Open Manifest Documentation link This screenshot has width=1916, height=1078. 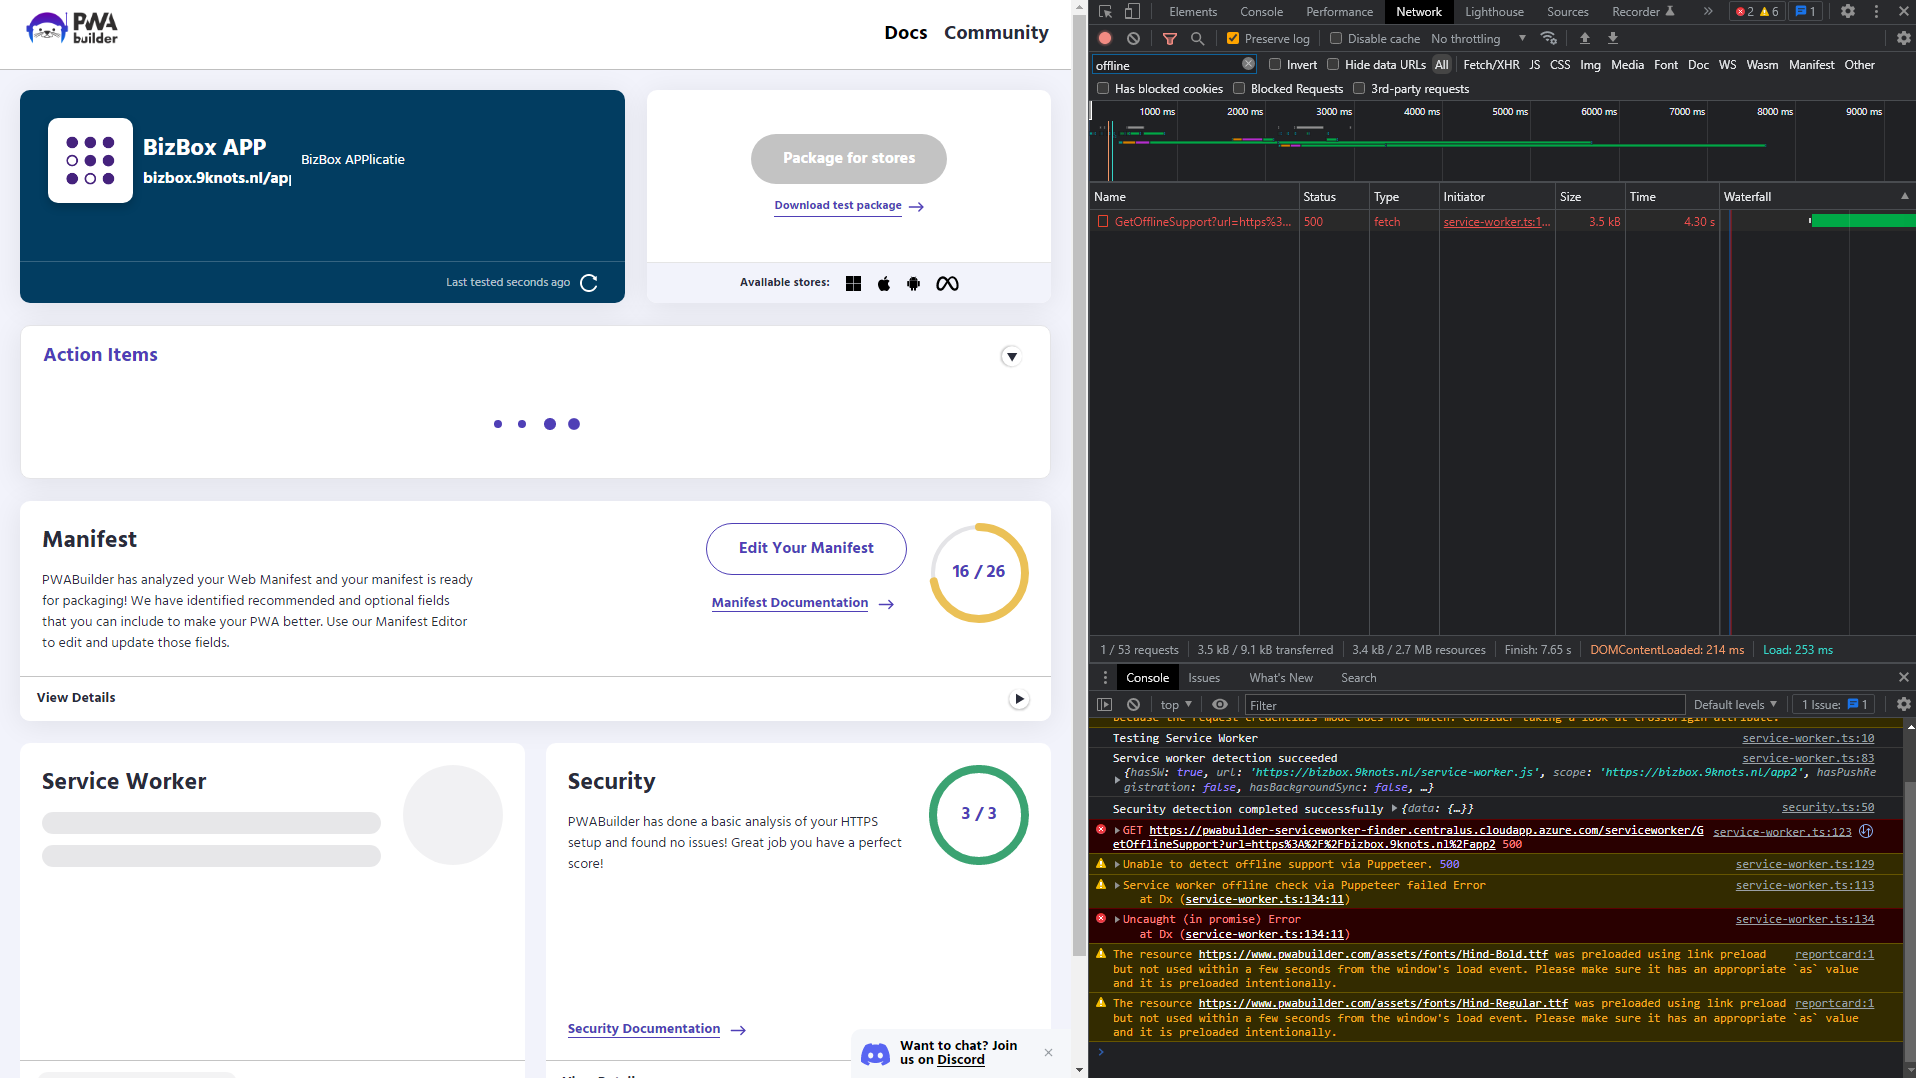pos(789,602)
